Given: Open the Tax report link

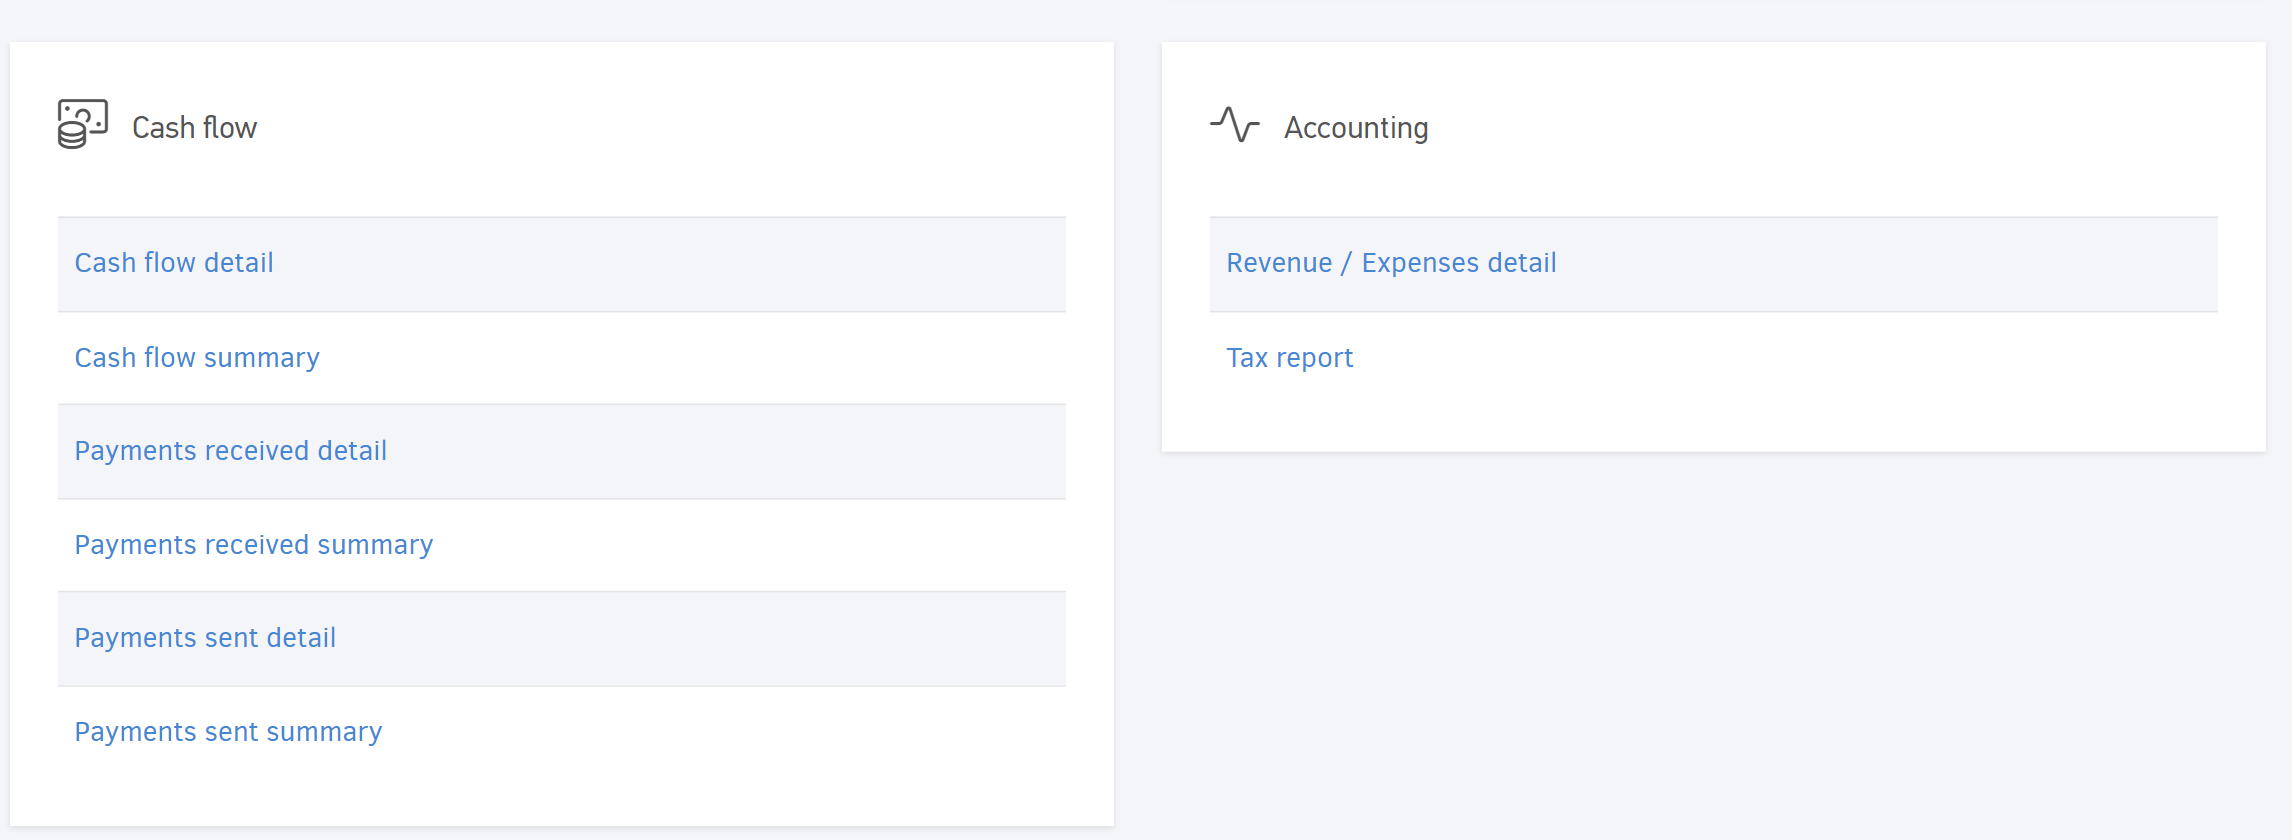Looking at the screenshot, I should click(1290, 358).
